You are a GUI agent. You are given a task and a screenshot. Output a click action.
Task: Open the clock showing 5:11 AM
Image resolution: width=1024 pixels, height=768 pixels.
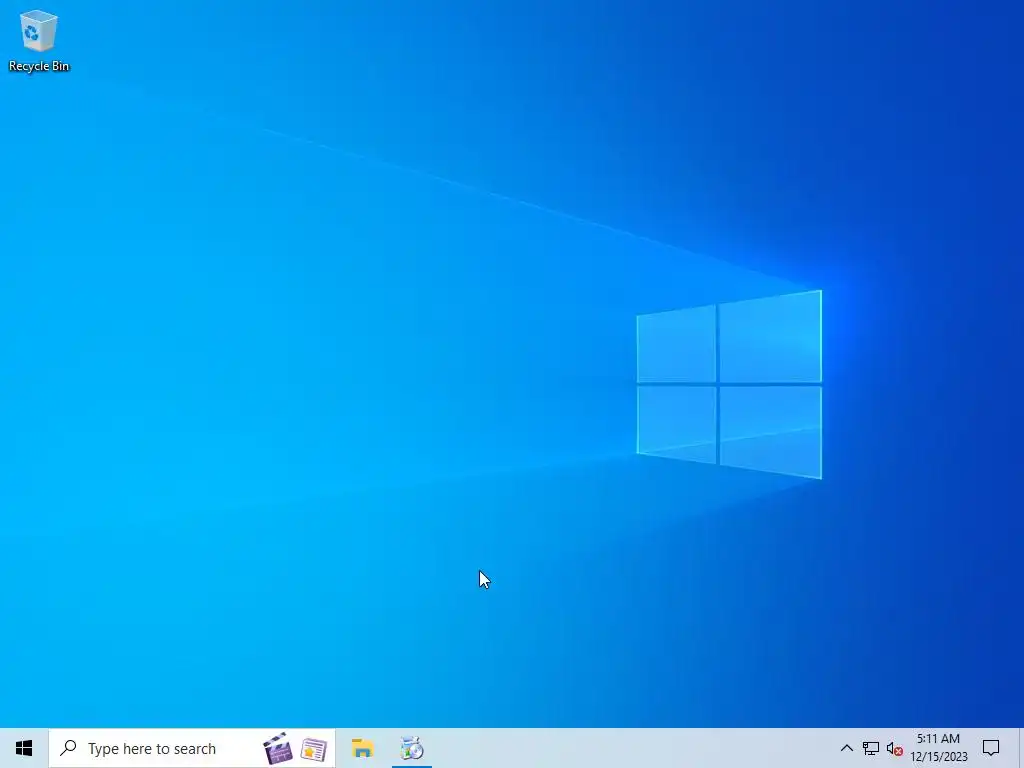click(939, 748)
